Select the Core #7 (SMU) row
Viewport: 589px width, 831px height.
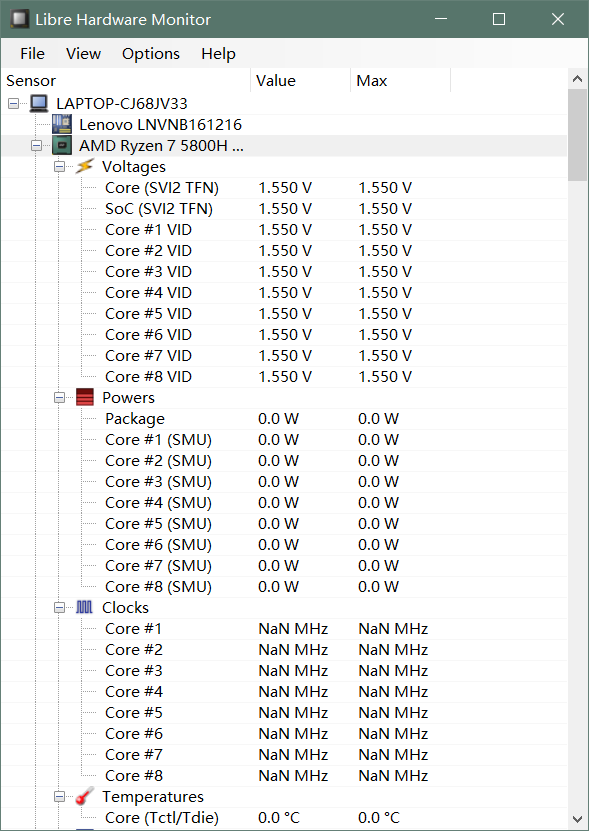tap(284, 565)
